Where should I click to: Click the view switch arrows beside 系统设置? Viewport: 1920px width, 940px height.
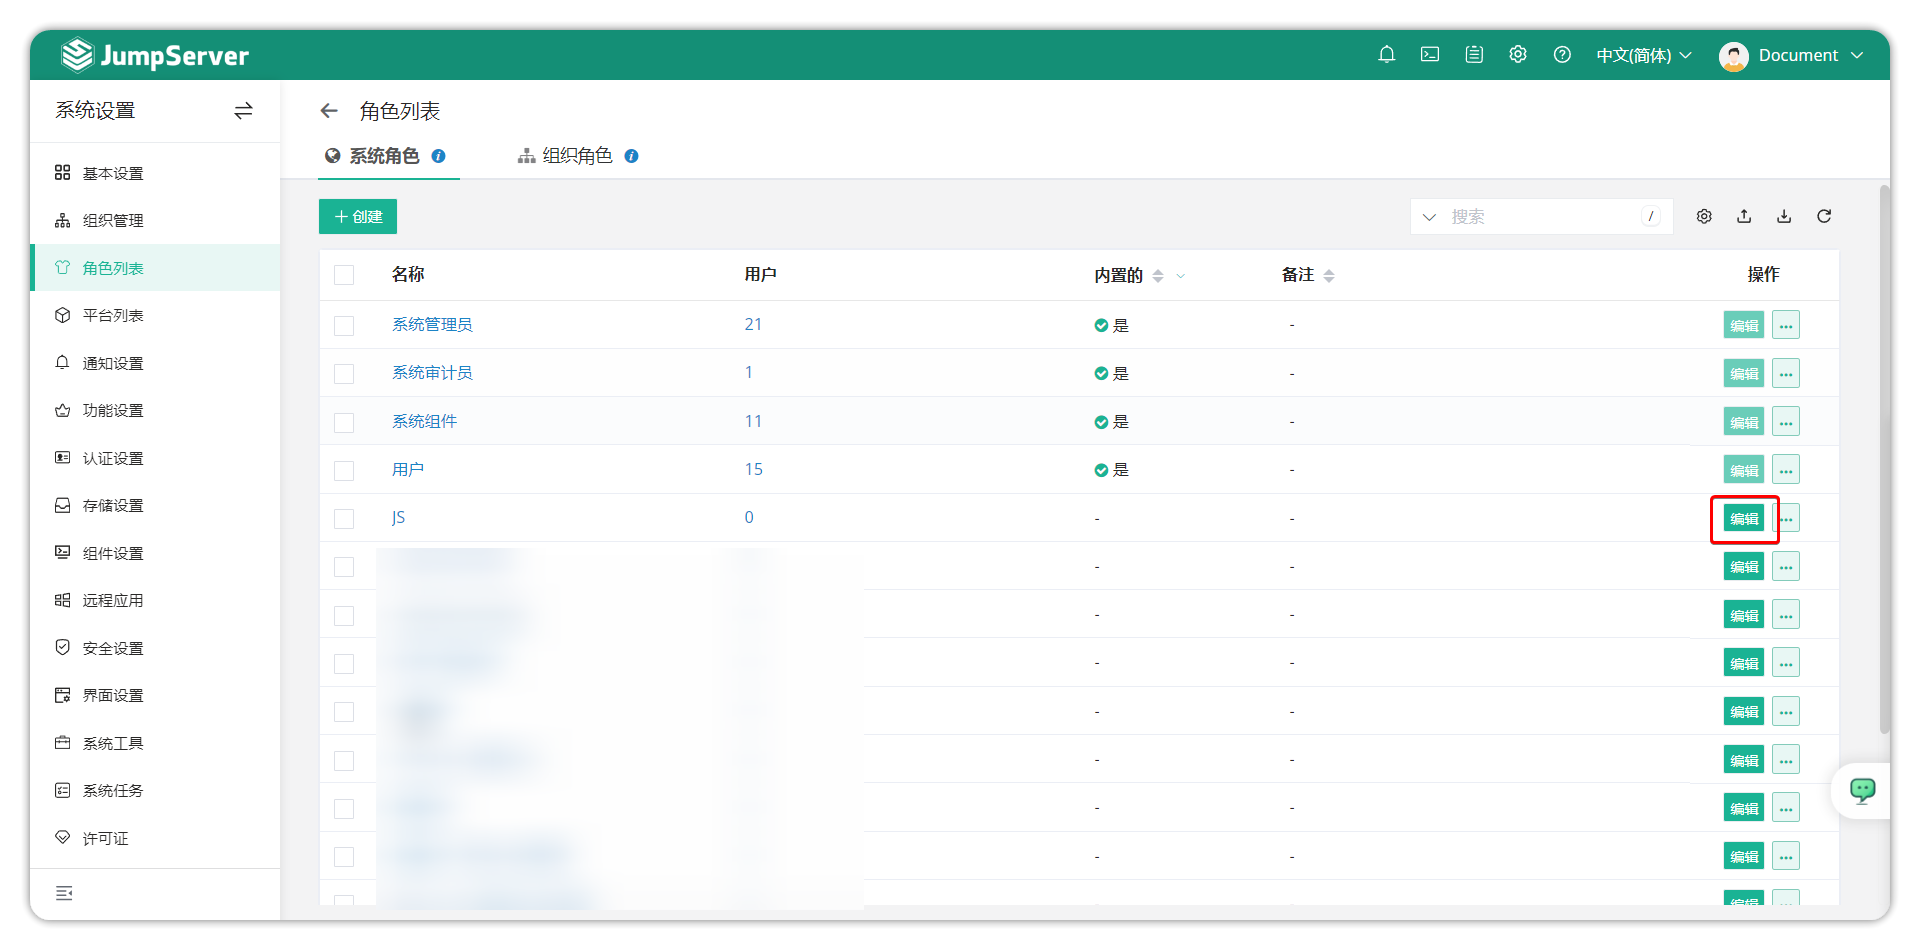pyautogui.click(x=243, y=111)
